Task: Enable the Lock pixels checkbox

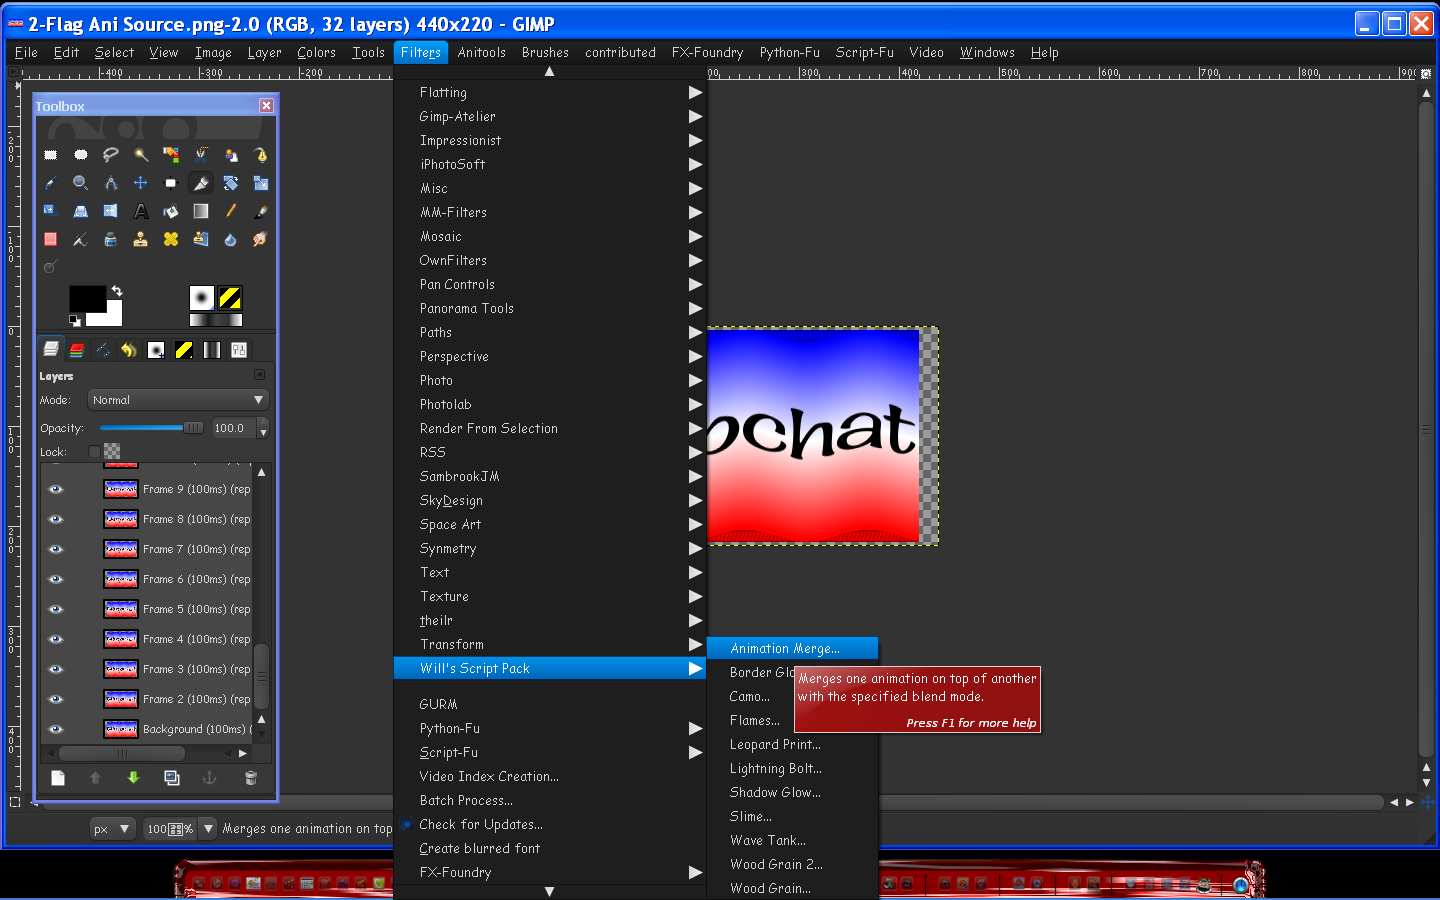Action: pos(94,452)
